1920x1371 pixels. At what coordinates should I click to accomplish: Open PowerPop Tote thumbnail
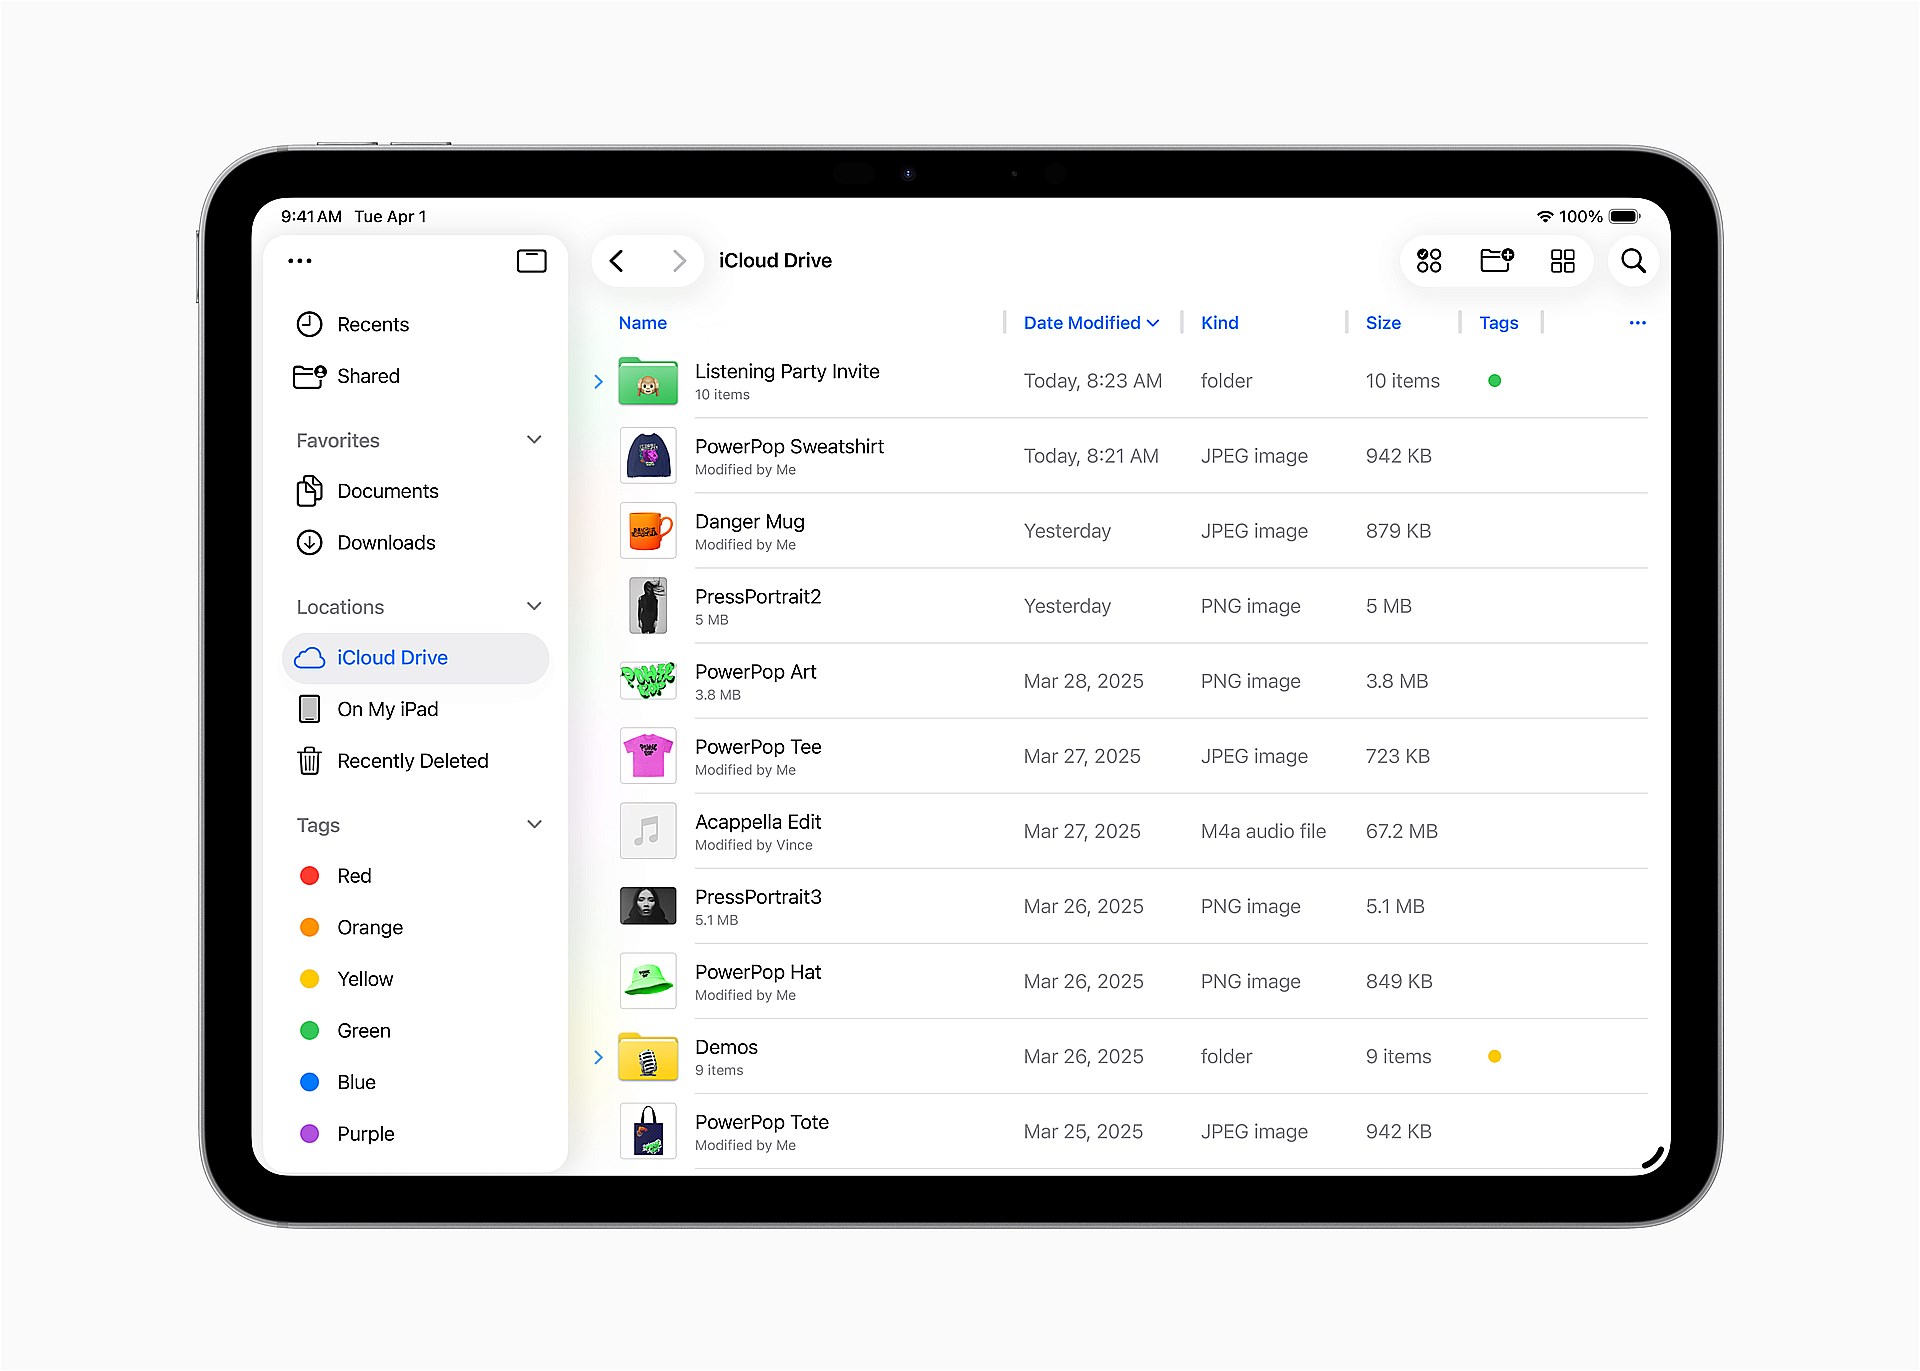(648, 1131)
